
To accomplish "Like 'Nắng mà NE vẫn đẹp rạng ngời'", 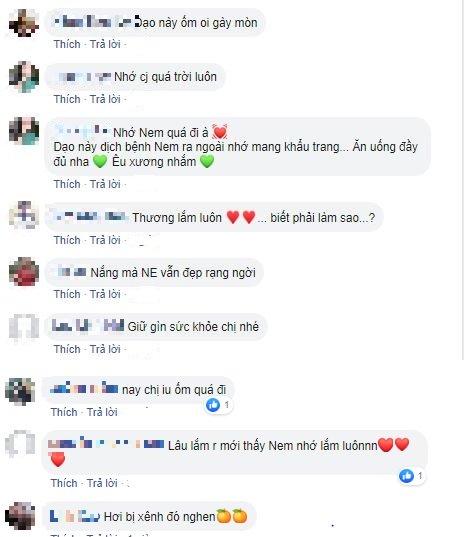I will 67,294.
